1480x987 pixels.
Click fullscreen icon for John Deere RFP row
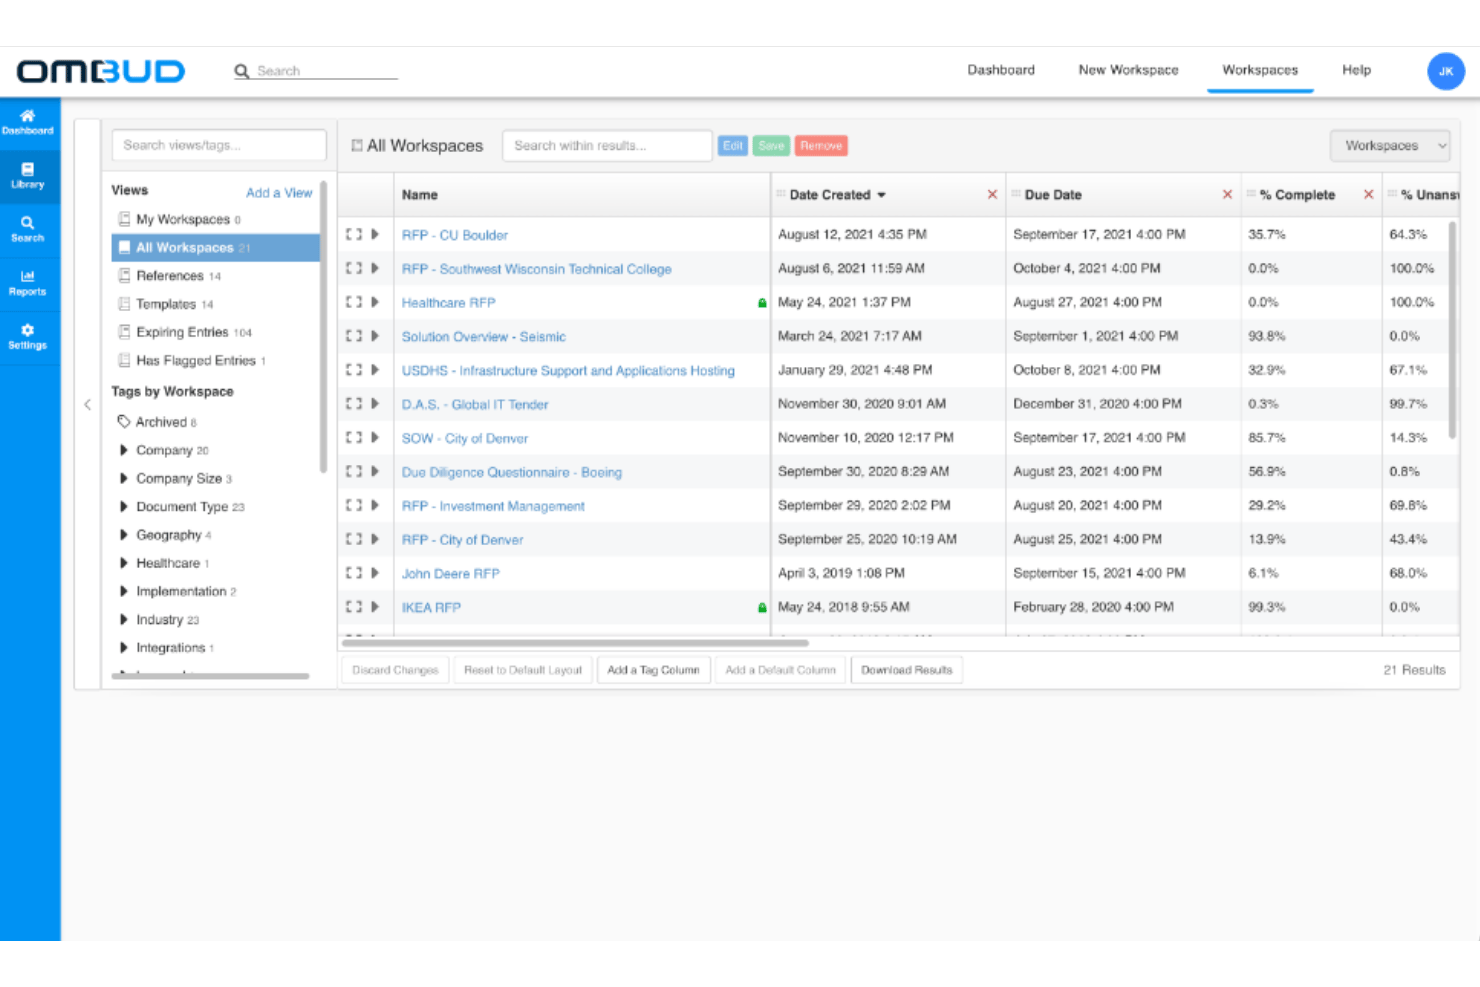(x=353, y=573)
